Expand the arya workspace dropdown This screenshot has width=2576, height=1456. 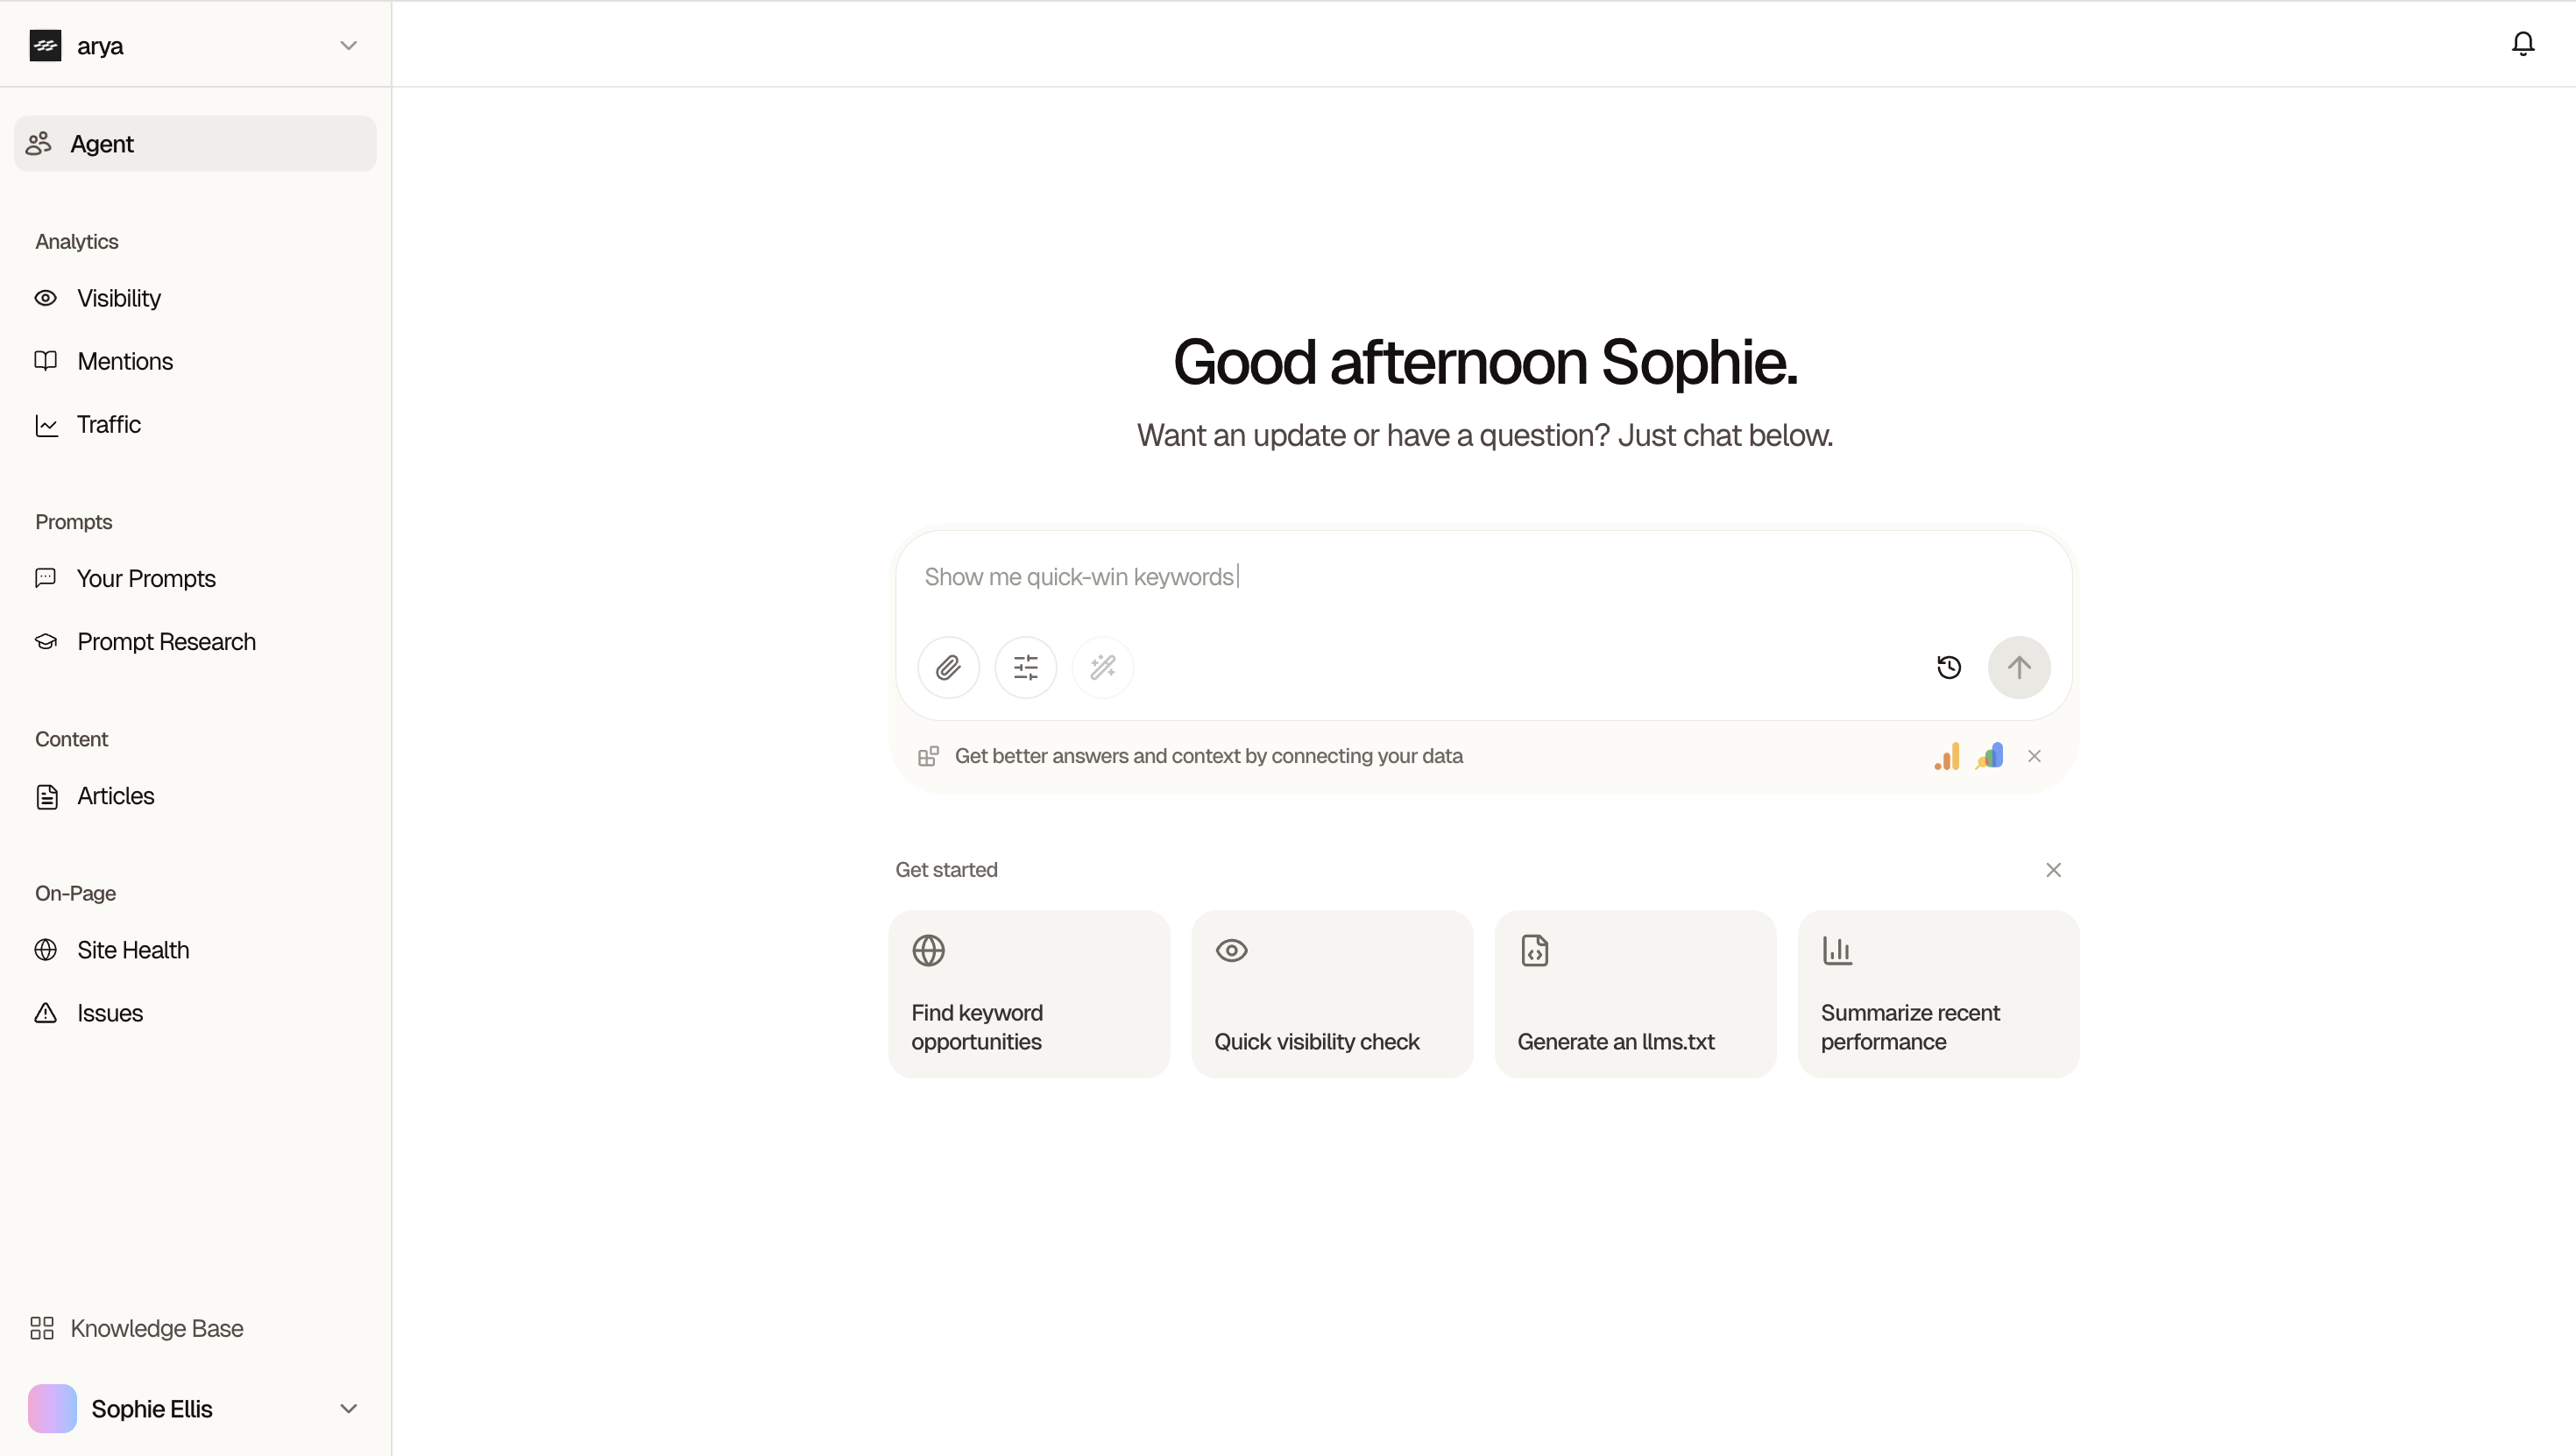click(348, 46)
